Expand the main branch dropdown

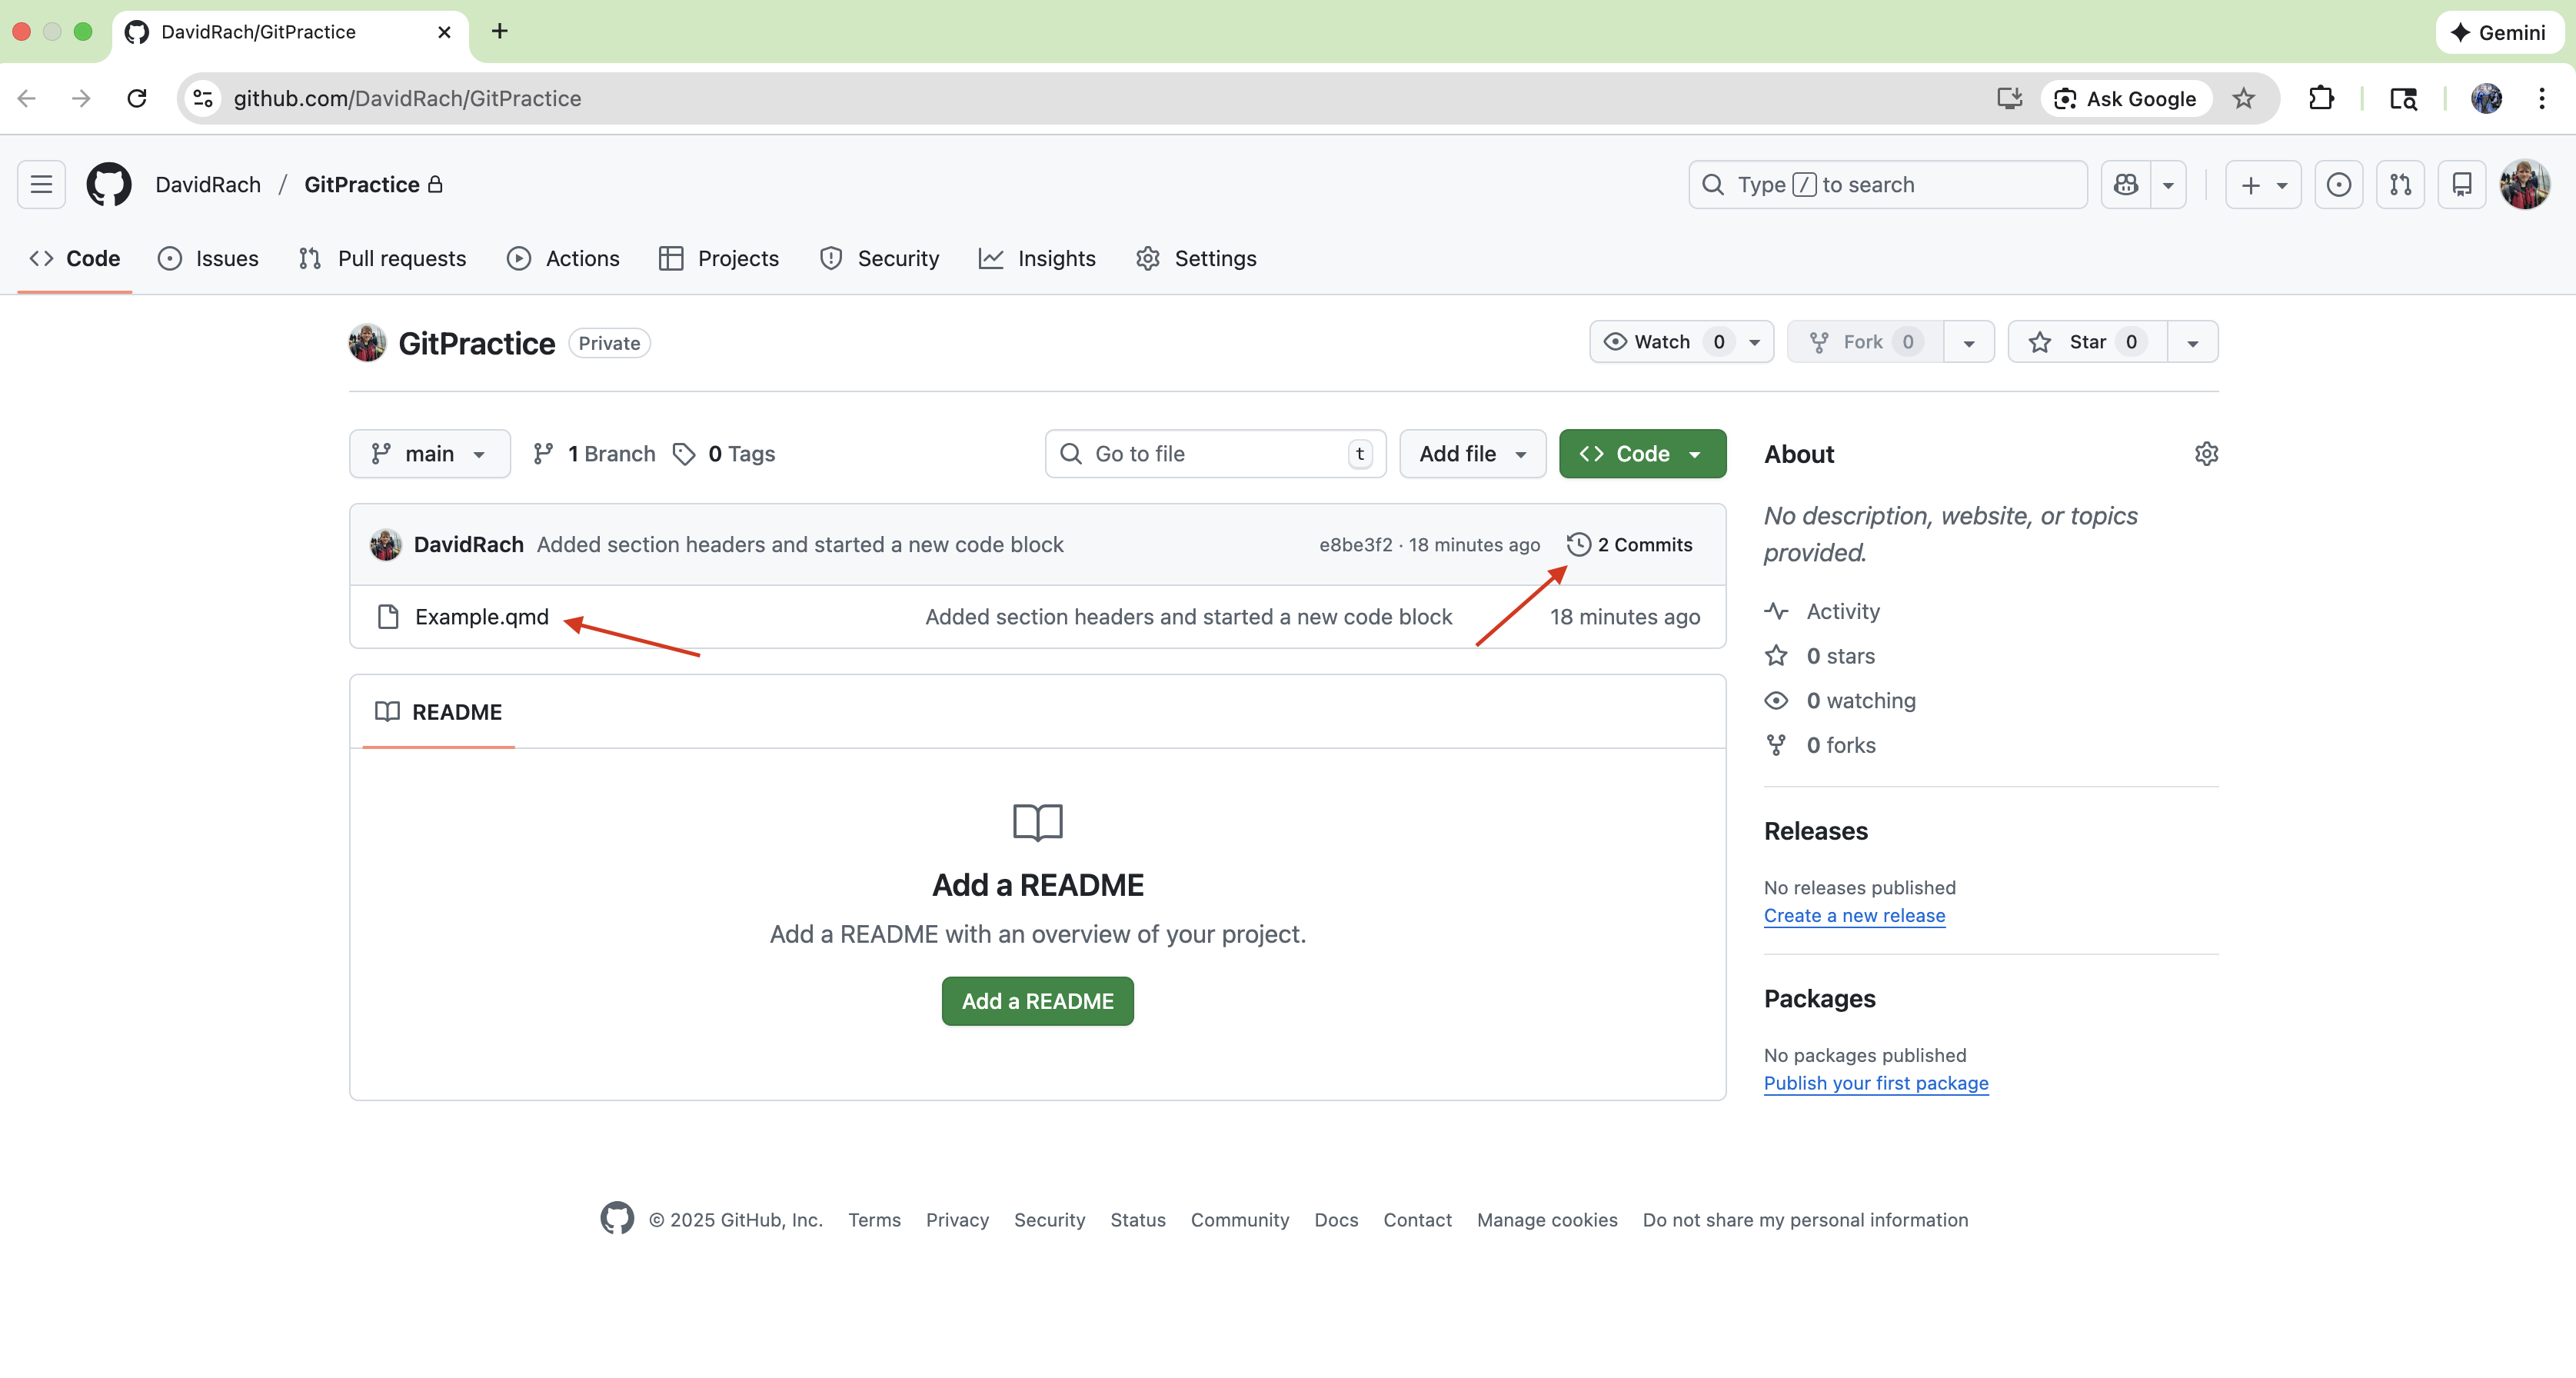[x=429, y=454]
